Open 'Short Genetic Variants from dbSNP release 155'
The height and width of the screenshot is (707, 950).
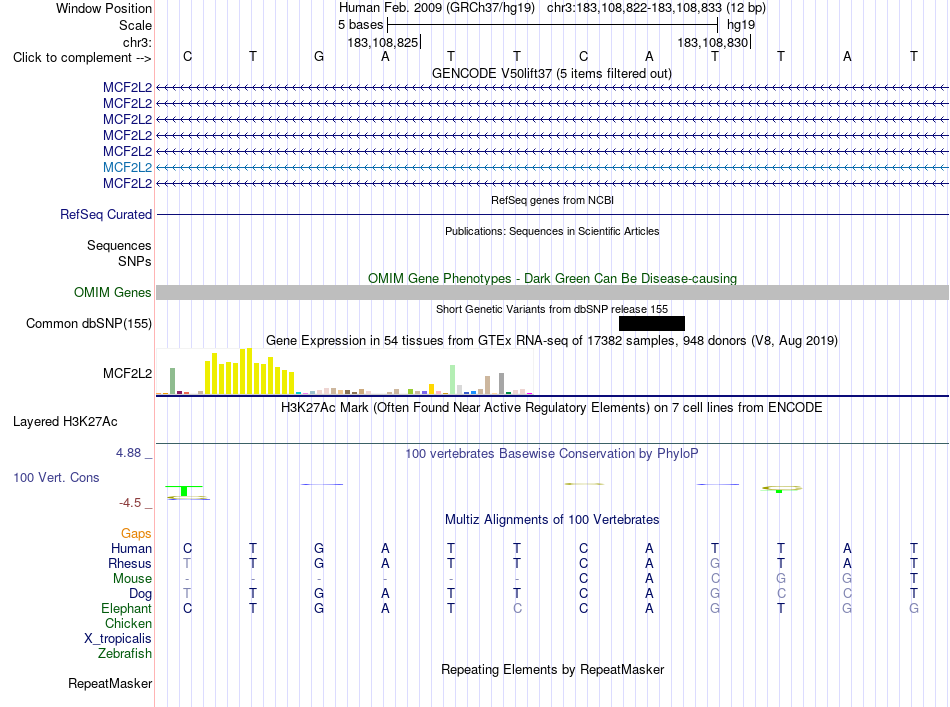[x=552, y=309]
